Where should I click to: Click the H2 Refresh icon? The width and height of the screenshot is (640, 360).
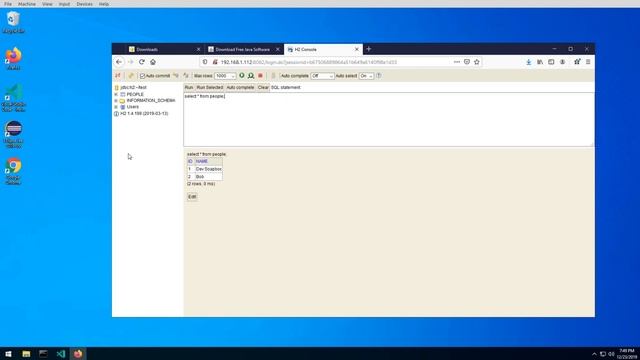[131, 76]
